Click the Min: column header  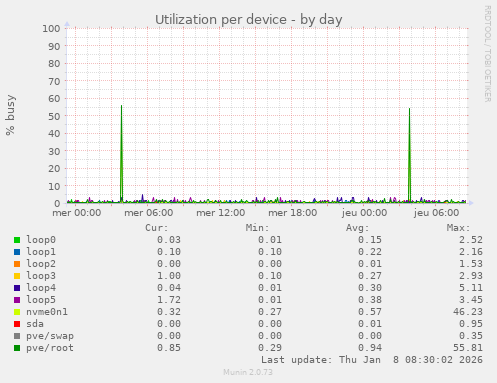[x=257, y=228]
